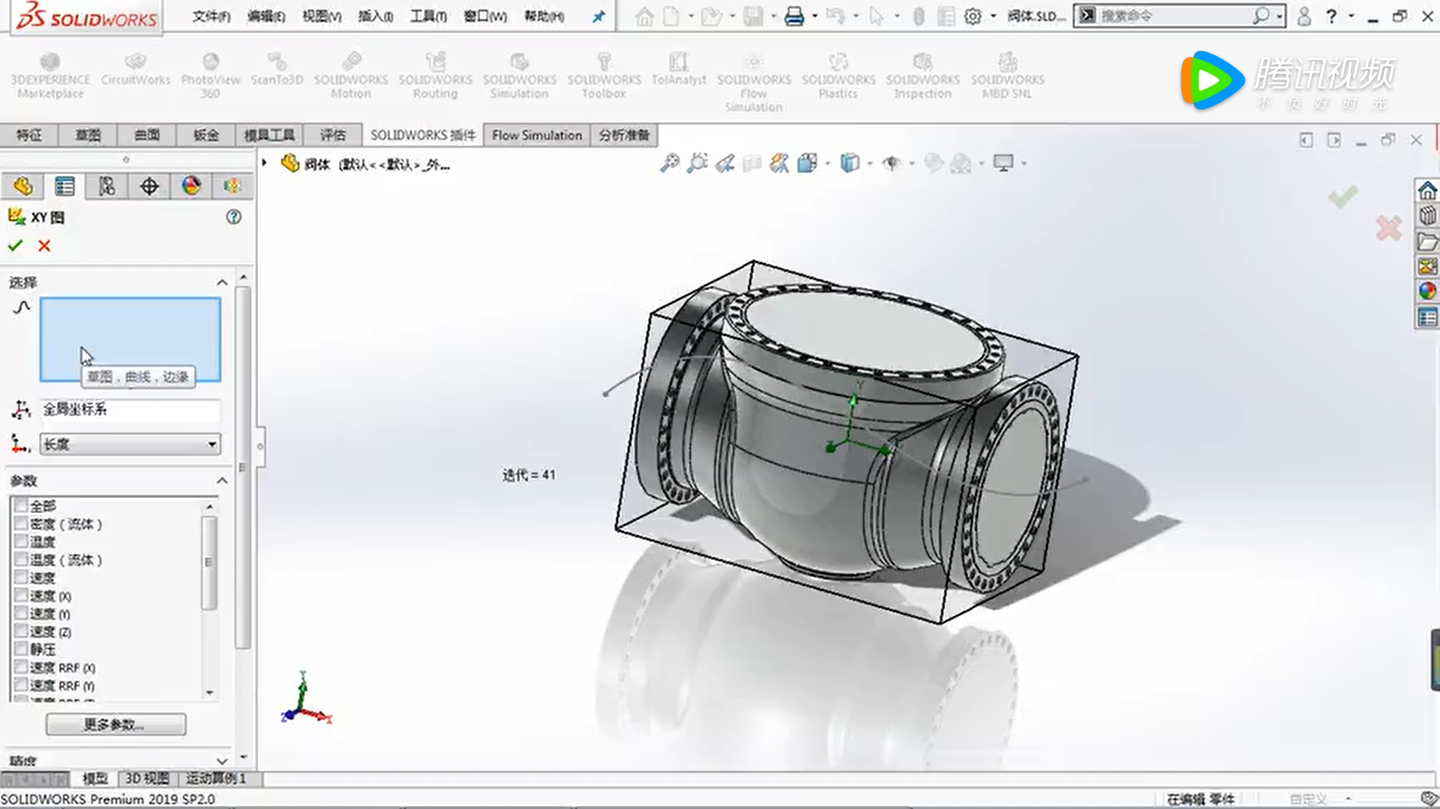This screenshot has height=809, width=1440.
Task: Click the view orientation cube icon
Action: [x=849, y=162]
